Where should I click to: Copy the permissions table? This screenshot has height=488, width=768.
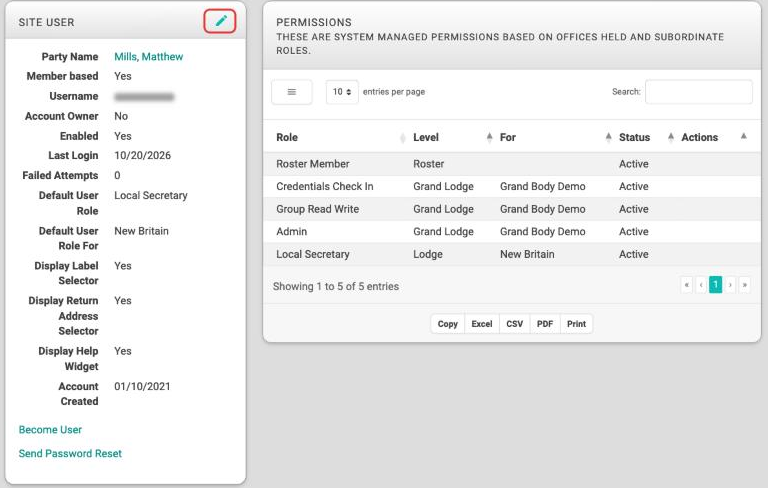tap(448, 324)
